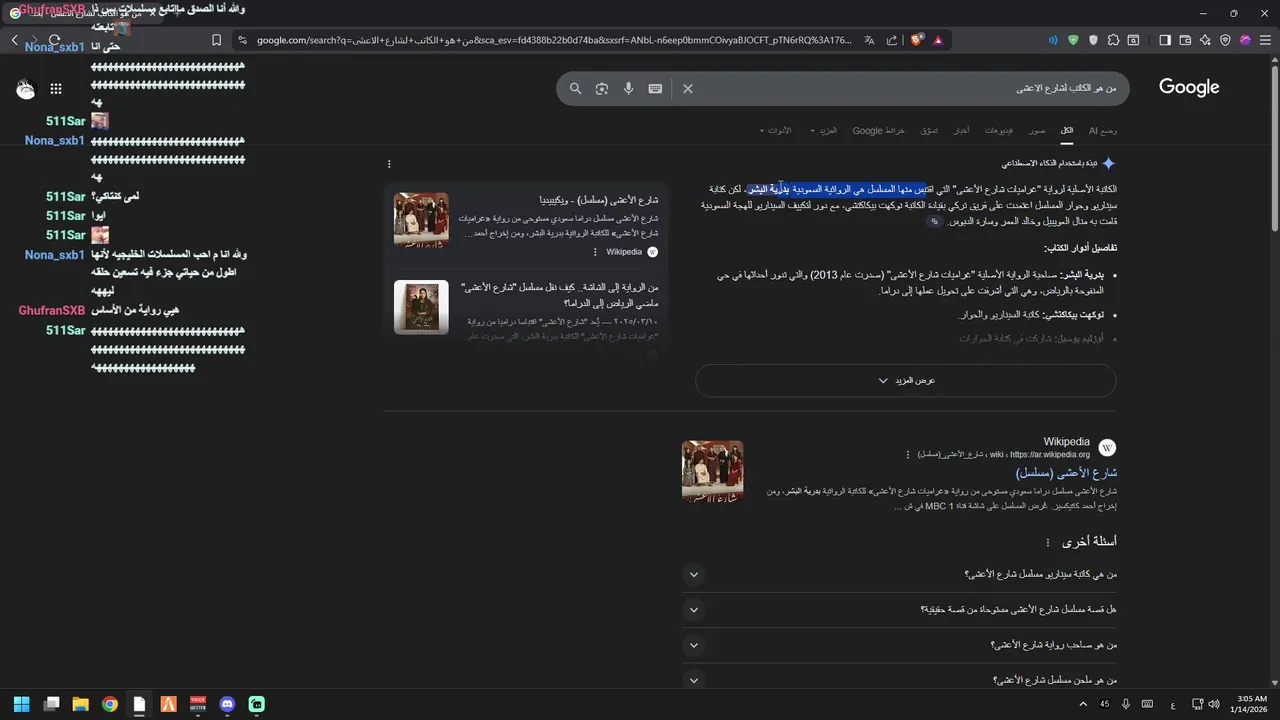Toggle the browser sidebar panel icon

coord(1165,40)
